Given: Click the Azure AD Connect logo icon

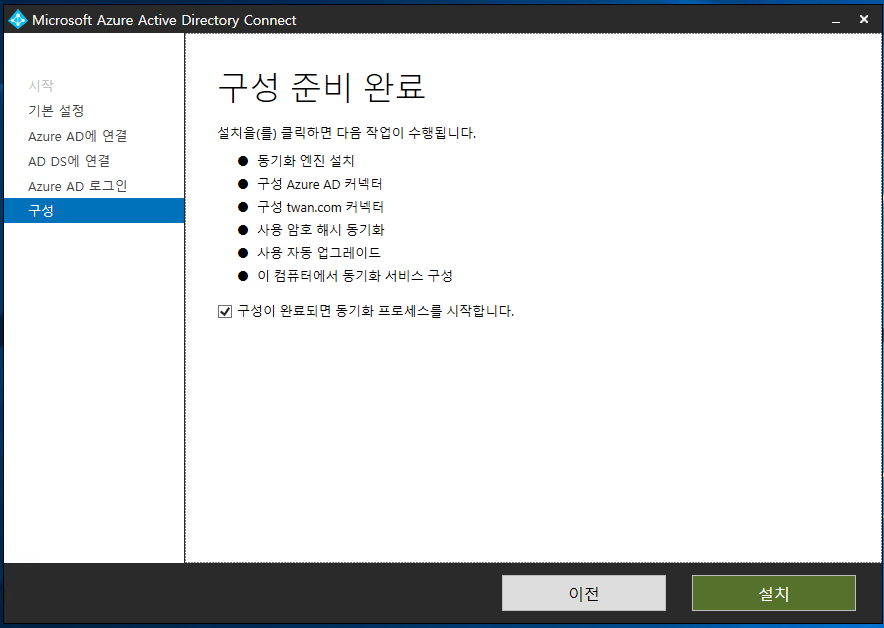Looking at the screenshot, I should 18,20.
